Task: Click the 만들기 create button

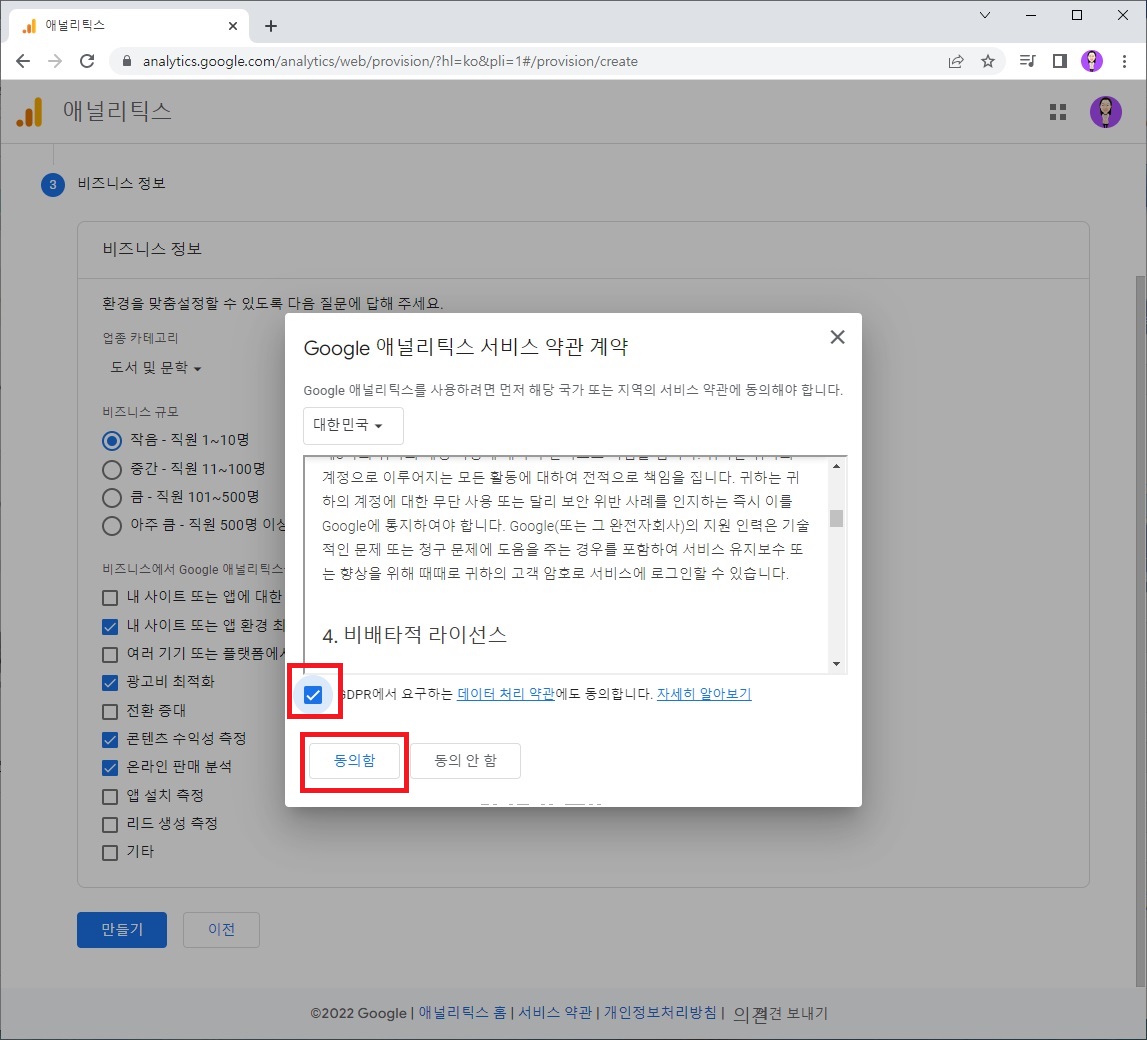Action: point(122,930)
